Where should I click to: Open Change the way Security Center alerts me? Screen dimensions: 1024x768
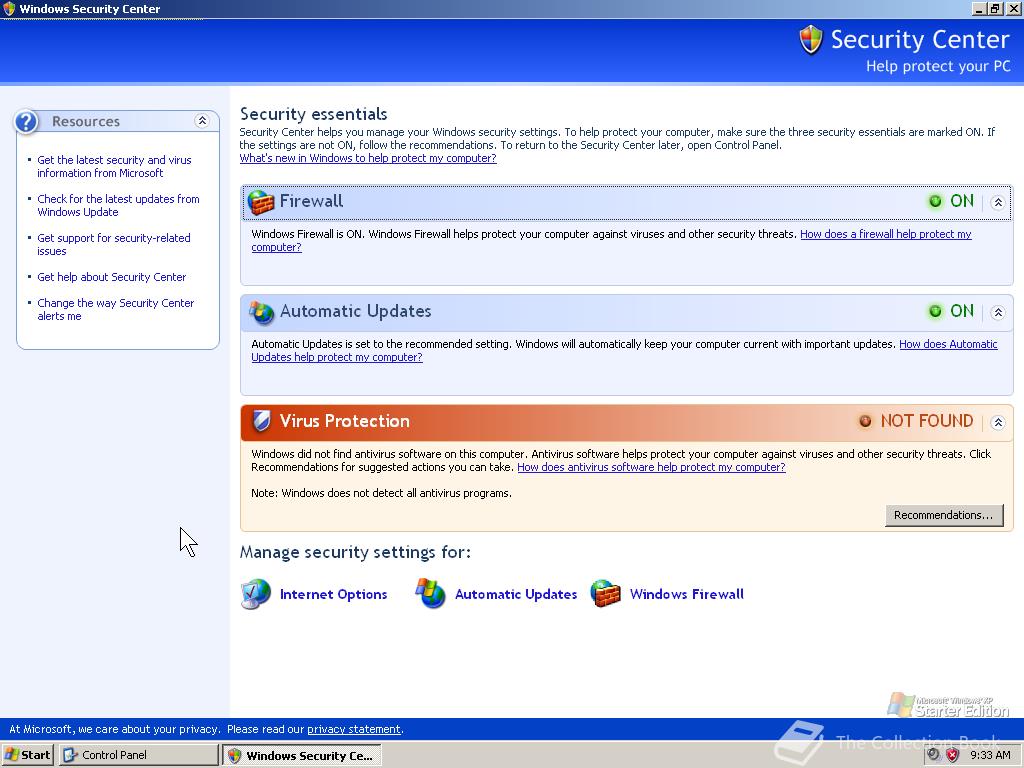point(116,310)
